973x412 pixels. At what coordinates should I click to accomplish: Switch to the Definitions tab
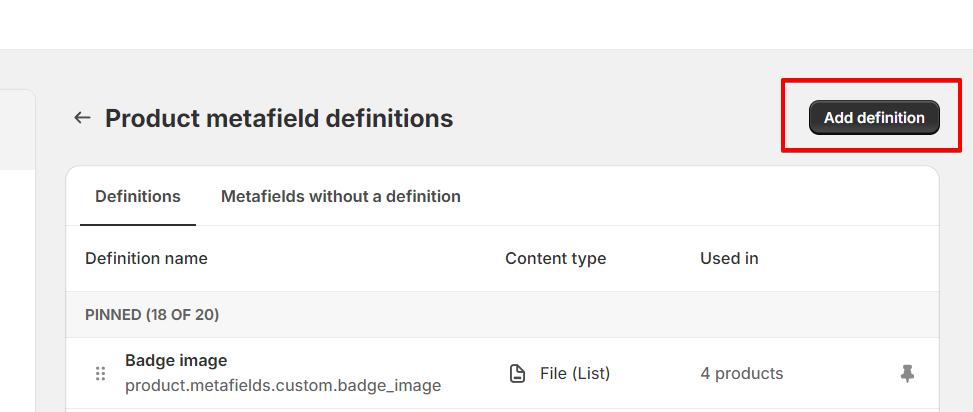(x=138, y=196)
